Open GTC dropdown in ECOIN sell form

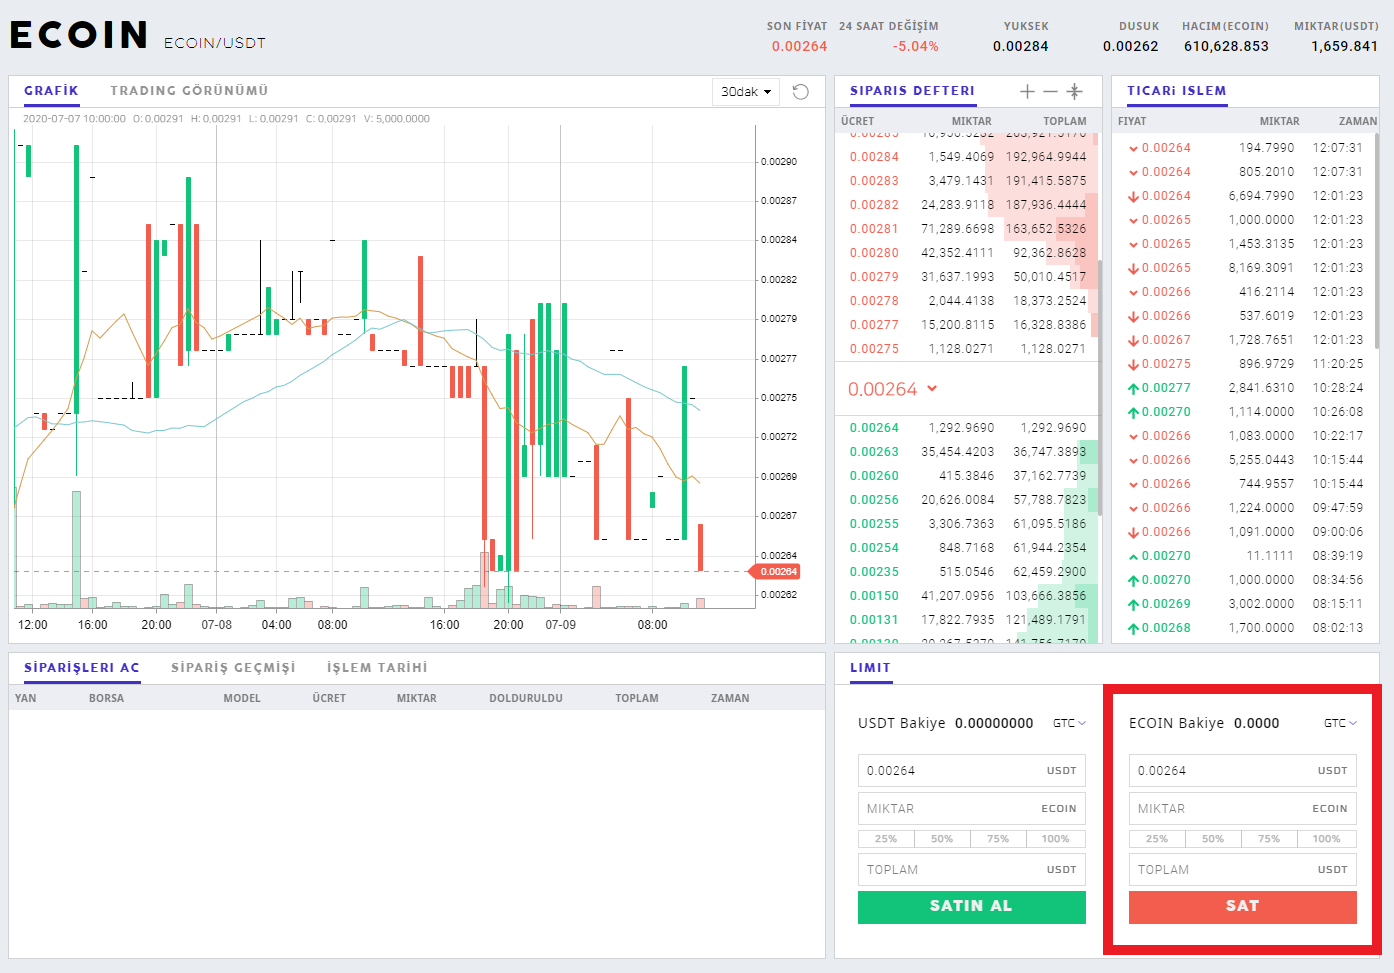pyautogui.click(x=1340, y=723)
